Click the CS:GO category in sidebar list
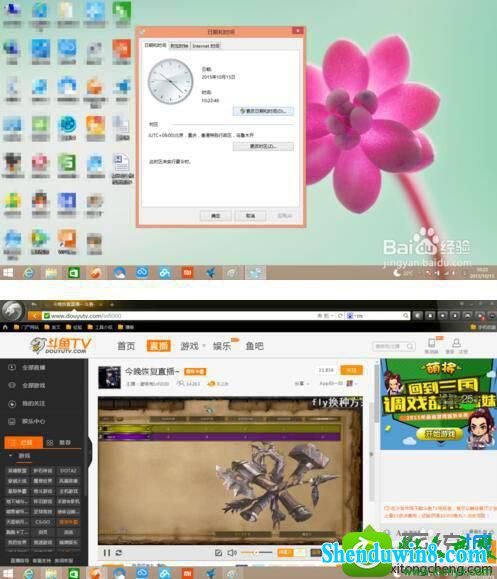Image resolution: width=497 pixels, height=579 pixels. tap(43, 522)
